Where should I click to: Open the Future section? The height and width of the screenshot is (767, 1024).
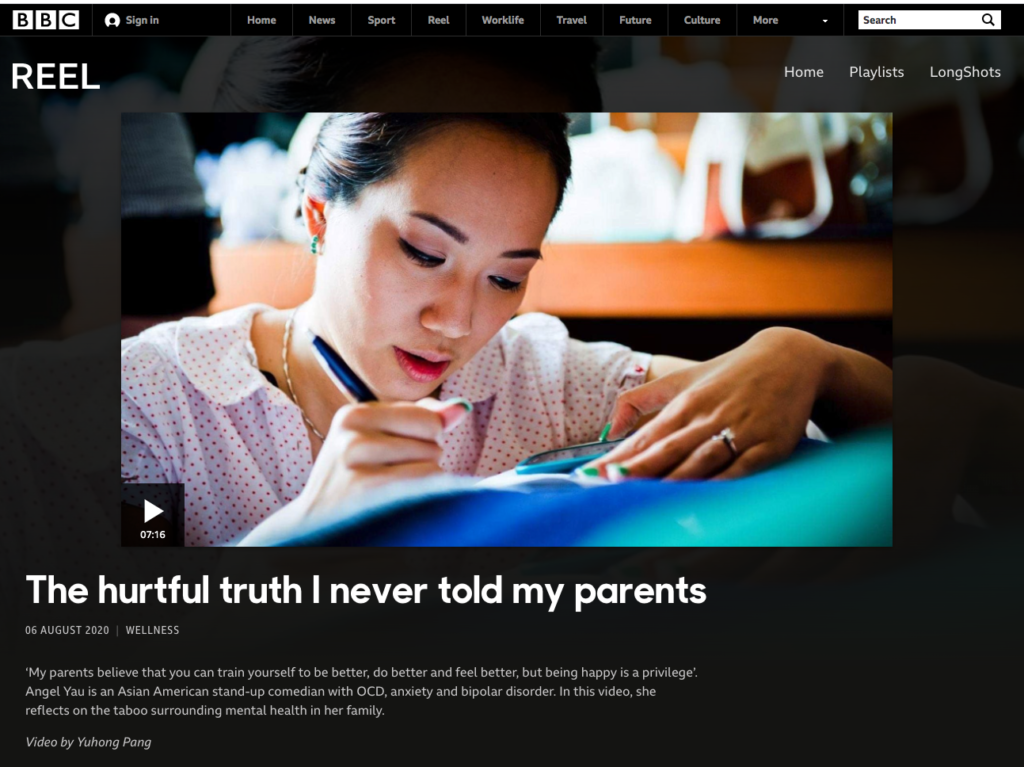pos(635,20)
